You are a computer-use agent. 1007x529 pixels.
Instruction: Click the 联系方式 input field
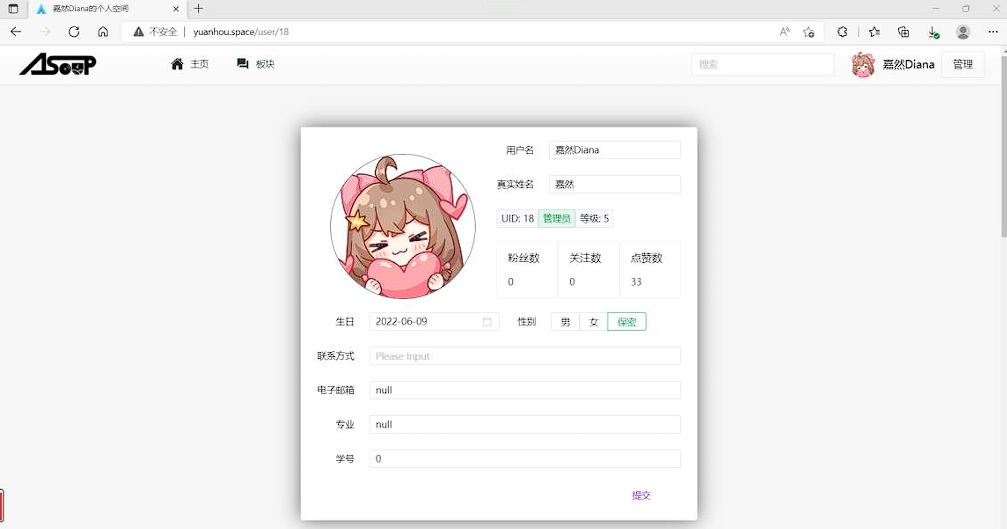click(x=524, y=356)
